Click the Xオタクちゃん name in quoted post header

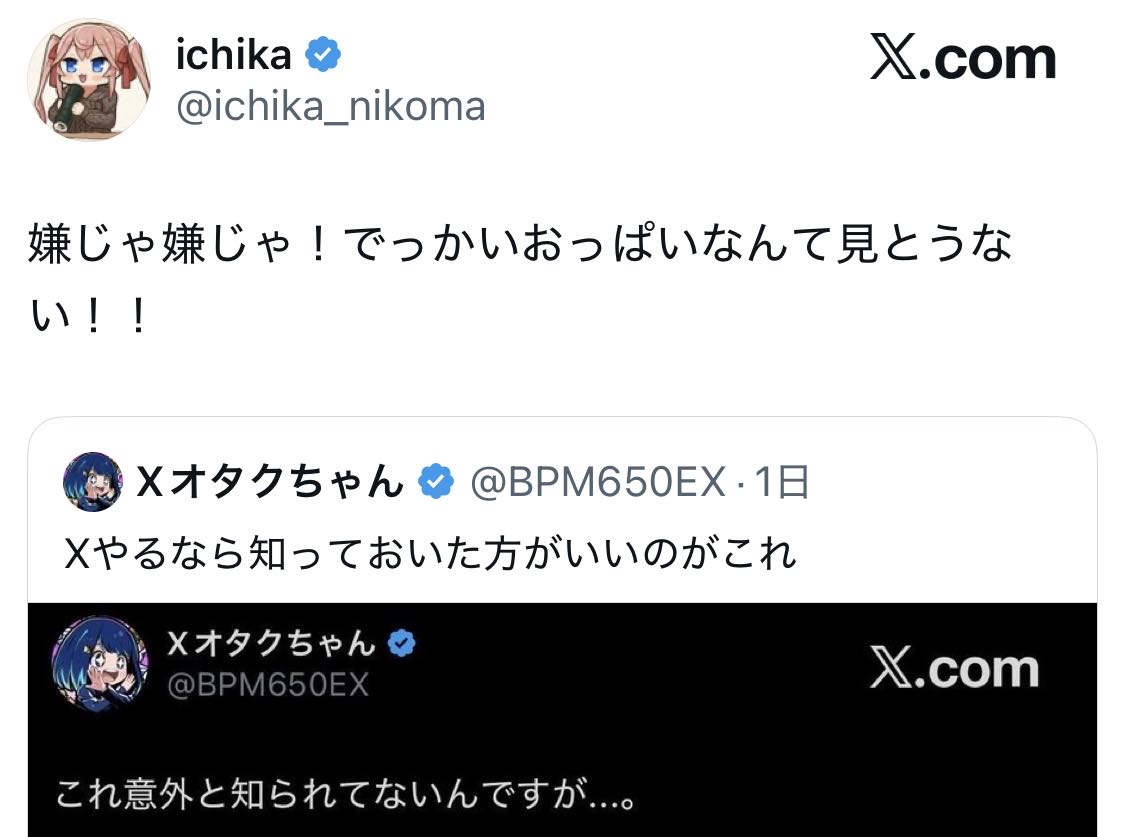[268, 482]
